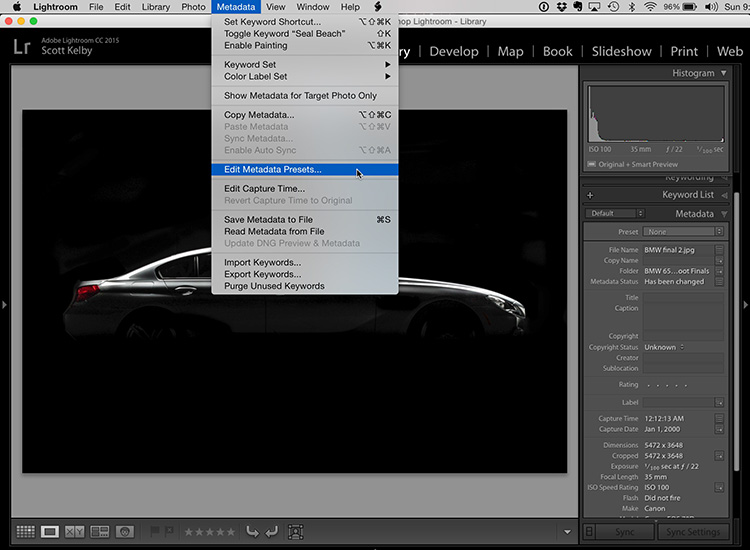Screen dimensions: 750x550
Task: Choose Edit Metadata Presets from the menu
Action: [305, 169]
